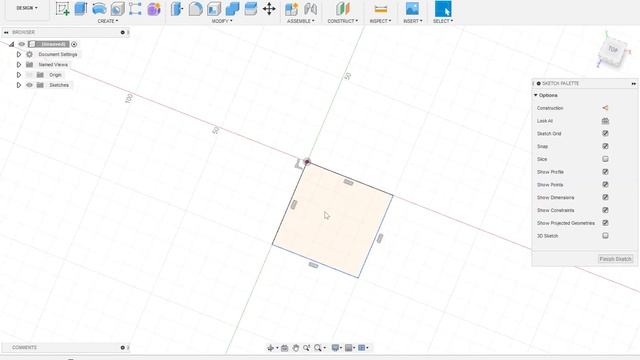Viewport: 640px width, 360px height.
Task: Enable the 3D Sketch checkbox
Action: click(605, 236)
